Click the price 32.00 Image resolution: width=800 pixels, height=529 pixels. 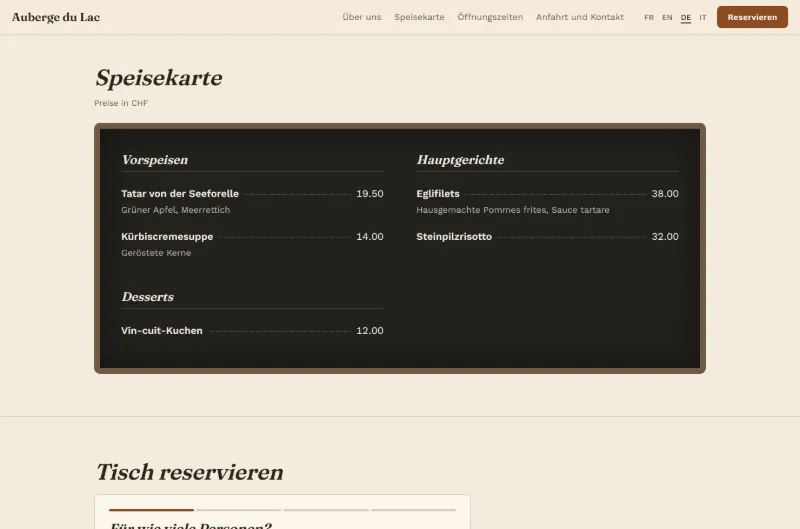pos(665,237)
